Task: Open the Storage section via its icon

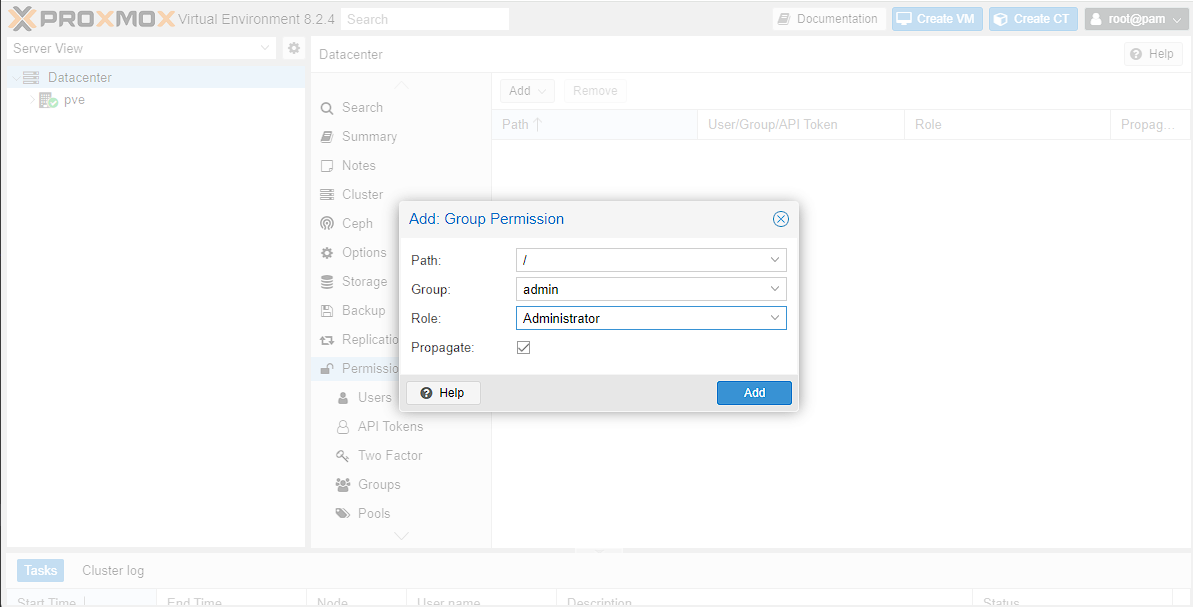Action: 327,281
